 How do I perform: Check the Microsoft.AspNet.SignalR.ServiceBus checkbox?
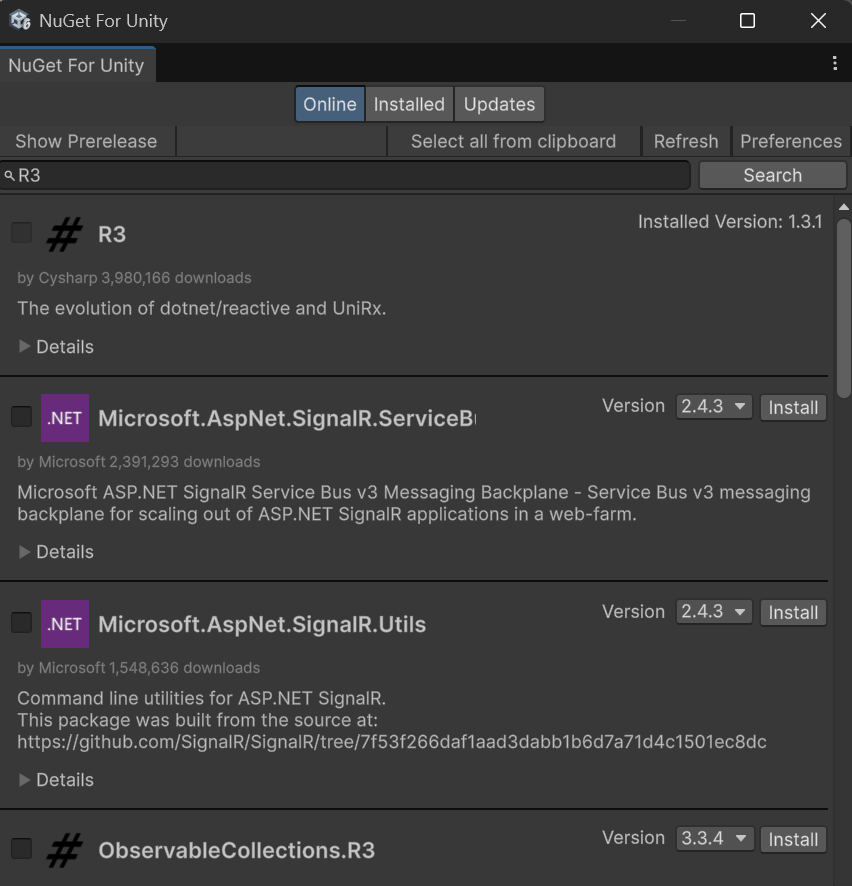click(21, 416)
